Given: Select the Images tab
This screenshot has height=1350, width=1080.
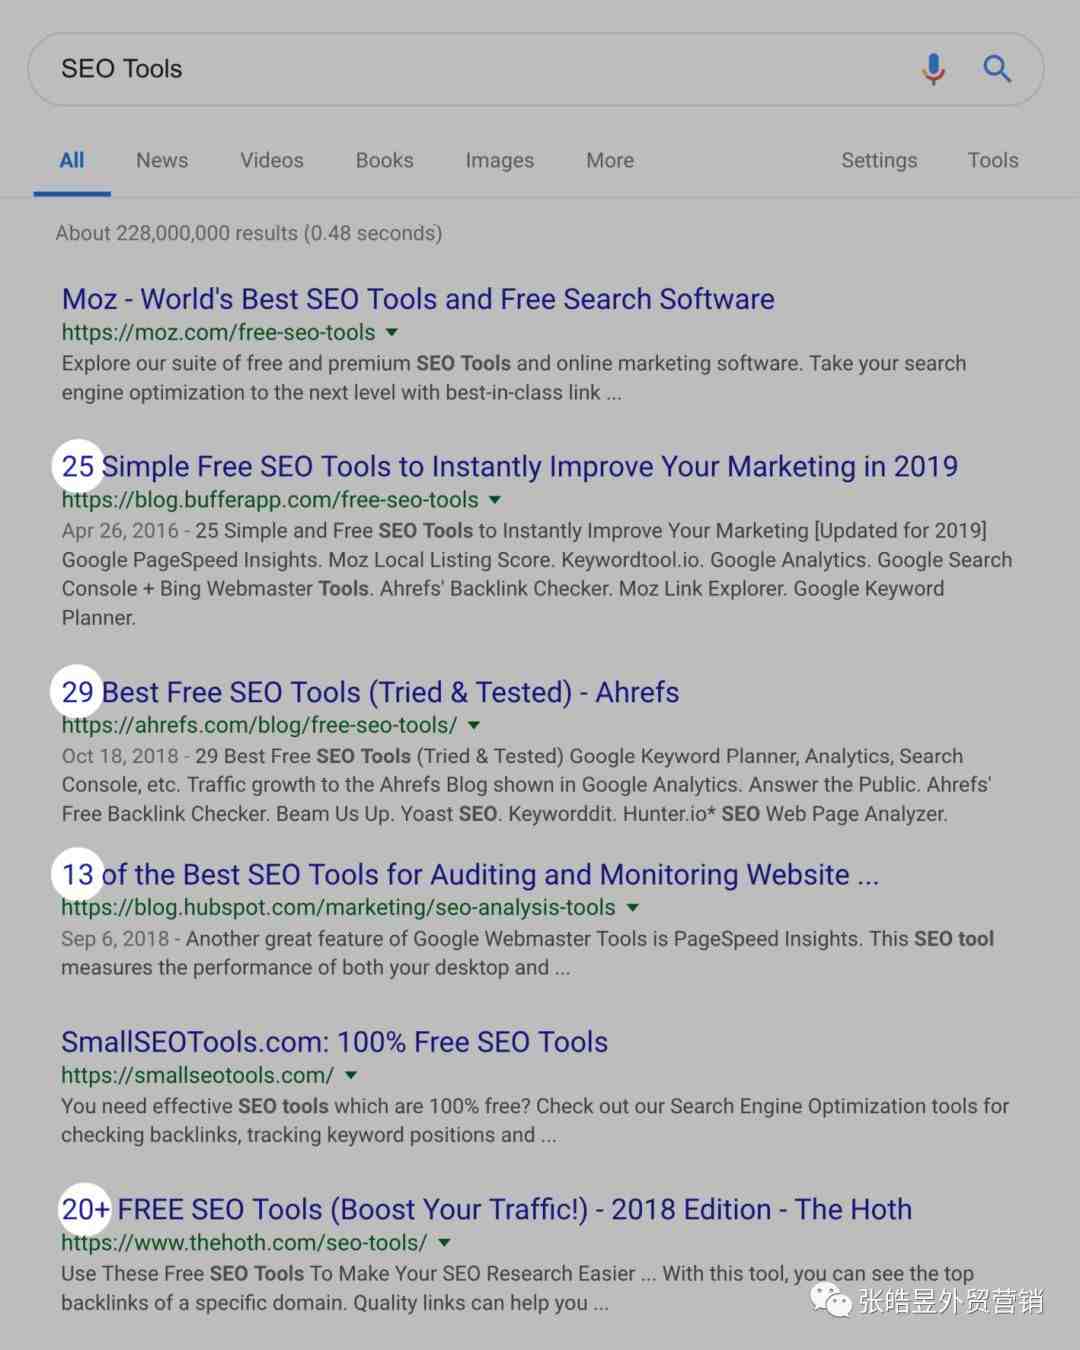Looking at the screenshot, I should click(500, 160).
